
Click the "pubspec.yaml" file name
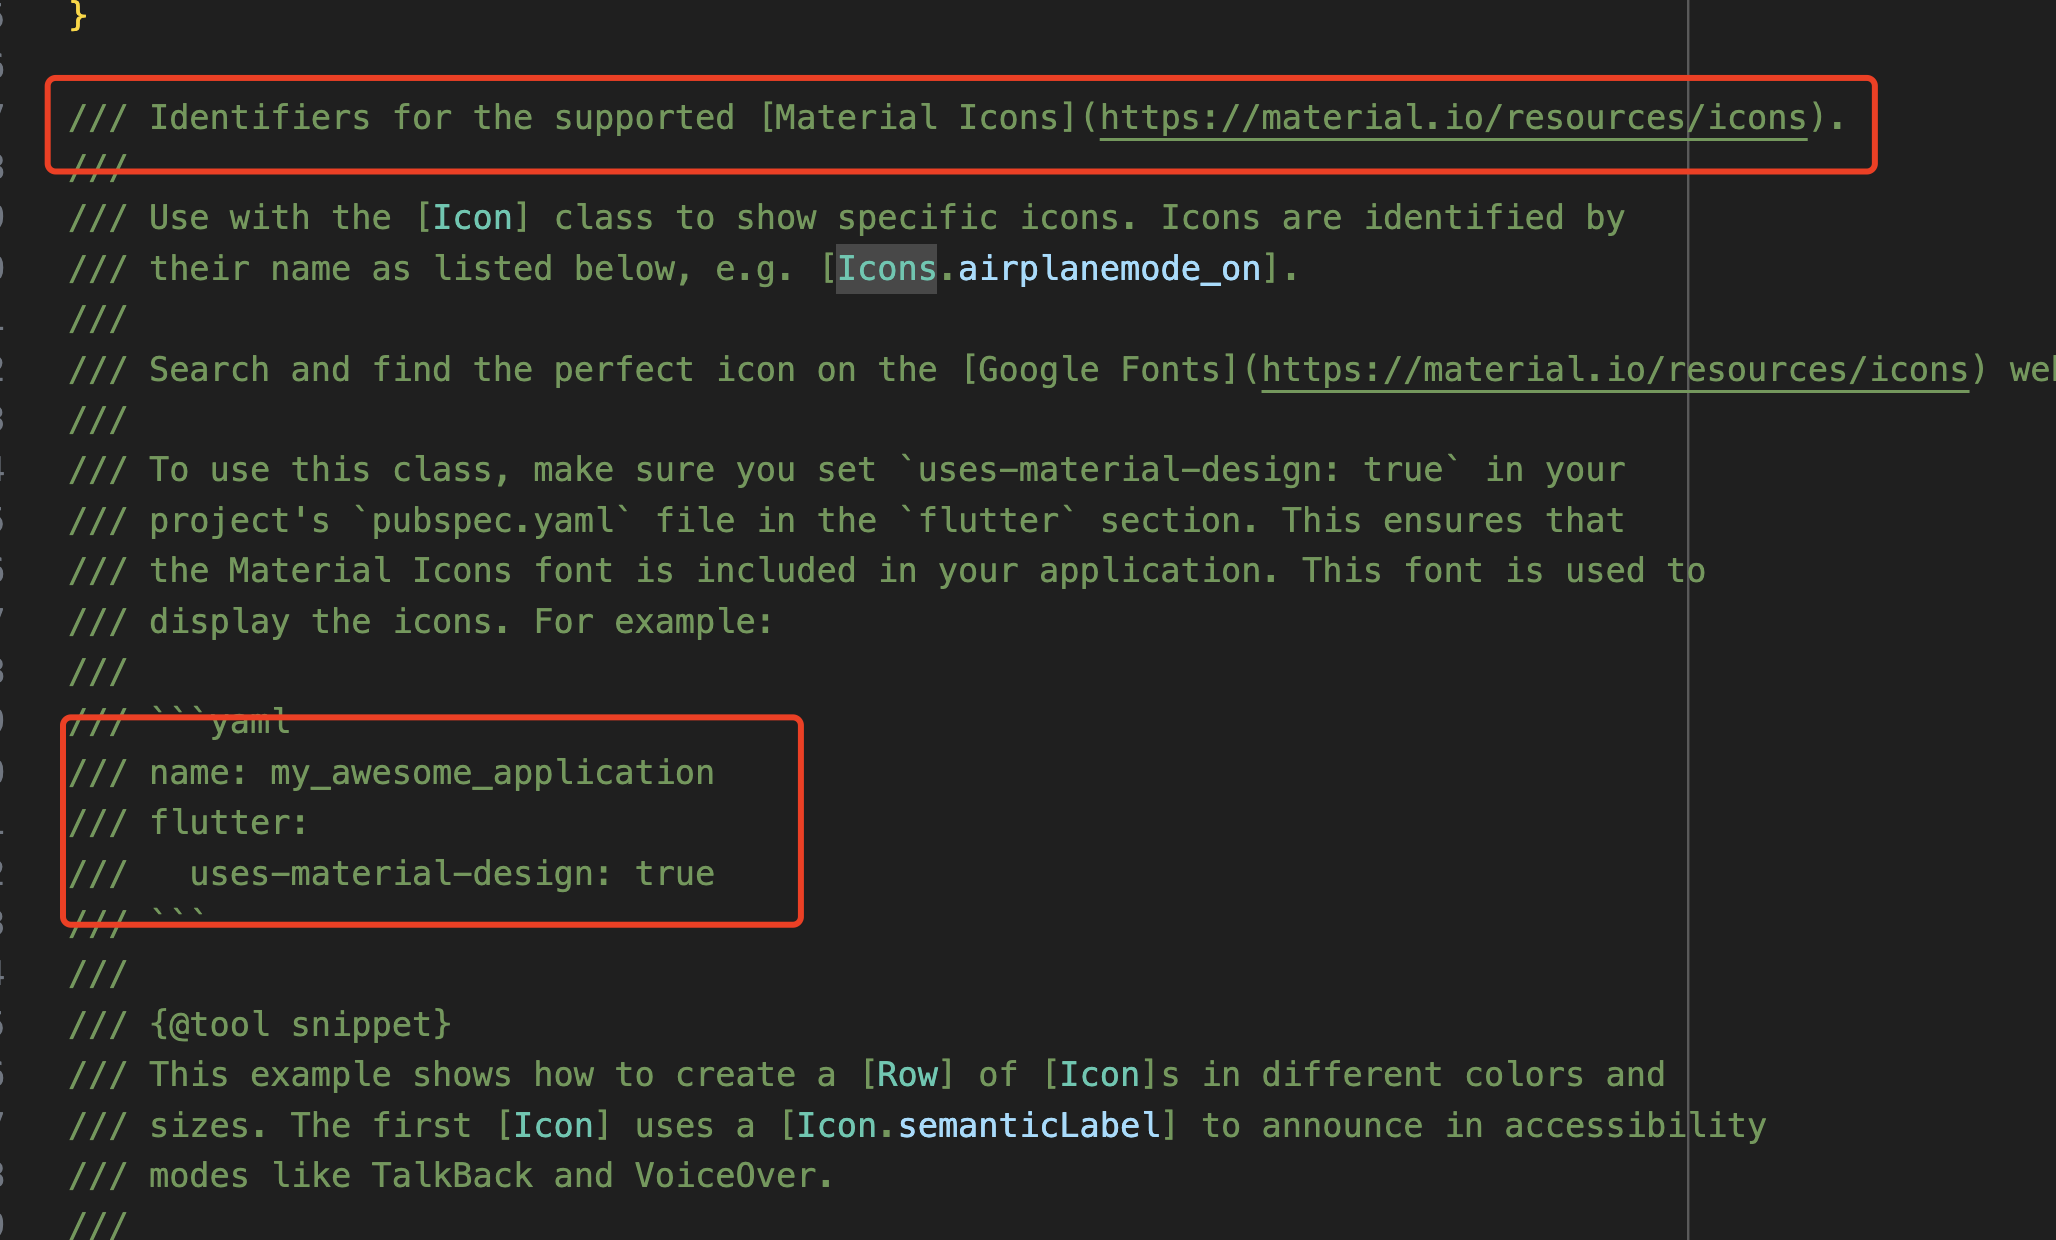492,521
